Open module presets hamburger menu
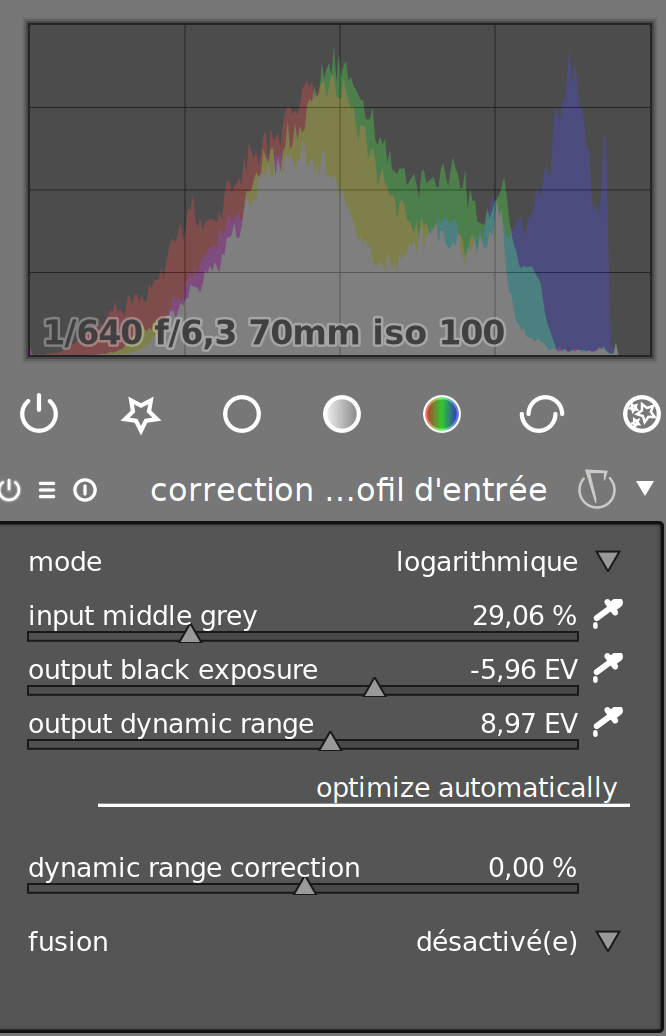This screenshot has height=1036, width=666. (x=47, y=490)
